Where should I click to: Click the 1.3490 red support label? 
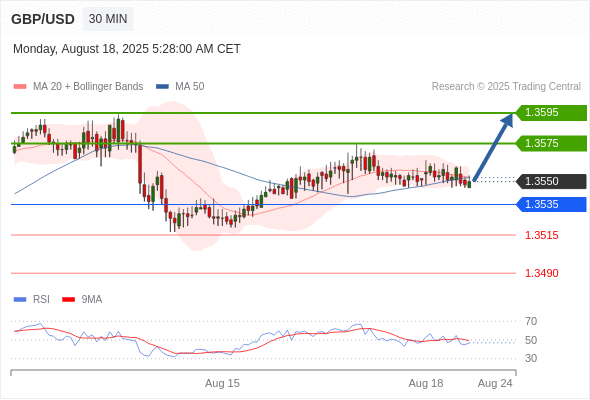click(542, 273)
